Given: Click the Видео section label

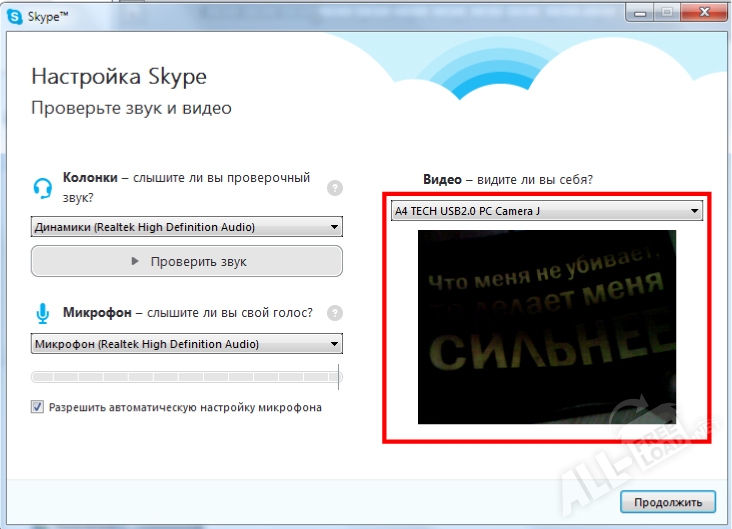Looking at the screenshot, I should tap(442, 180).
